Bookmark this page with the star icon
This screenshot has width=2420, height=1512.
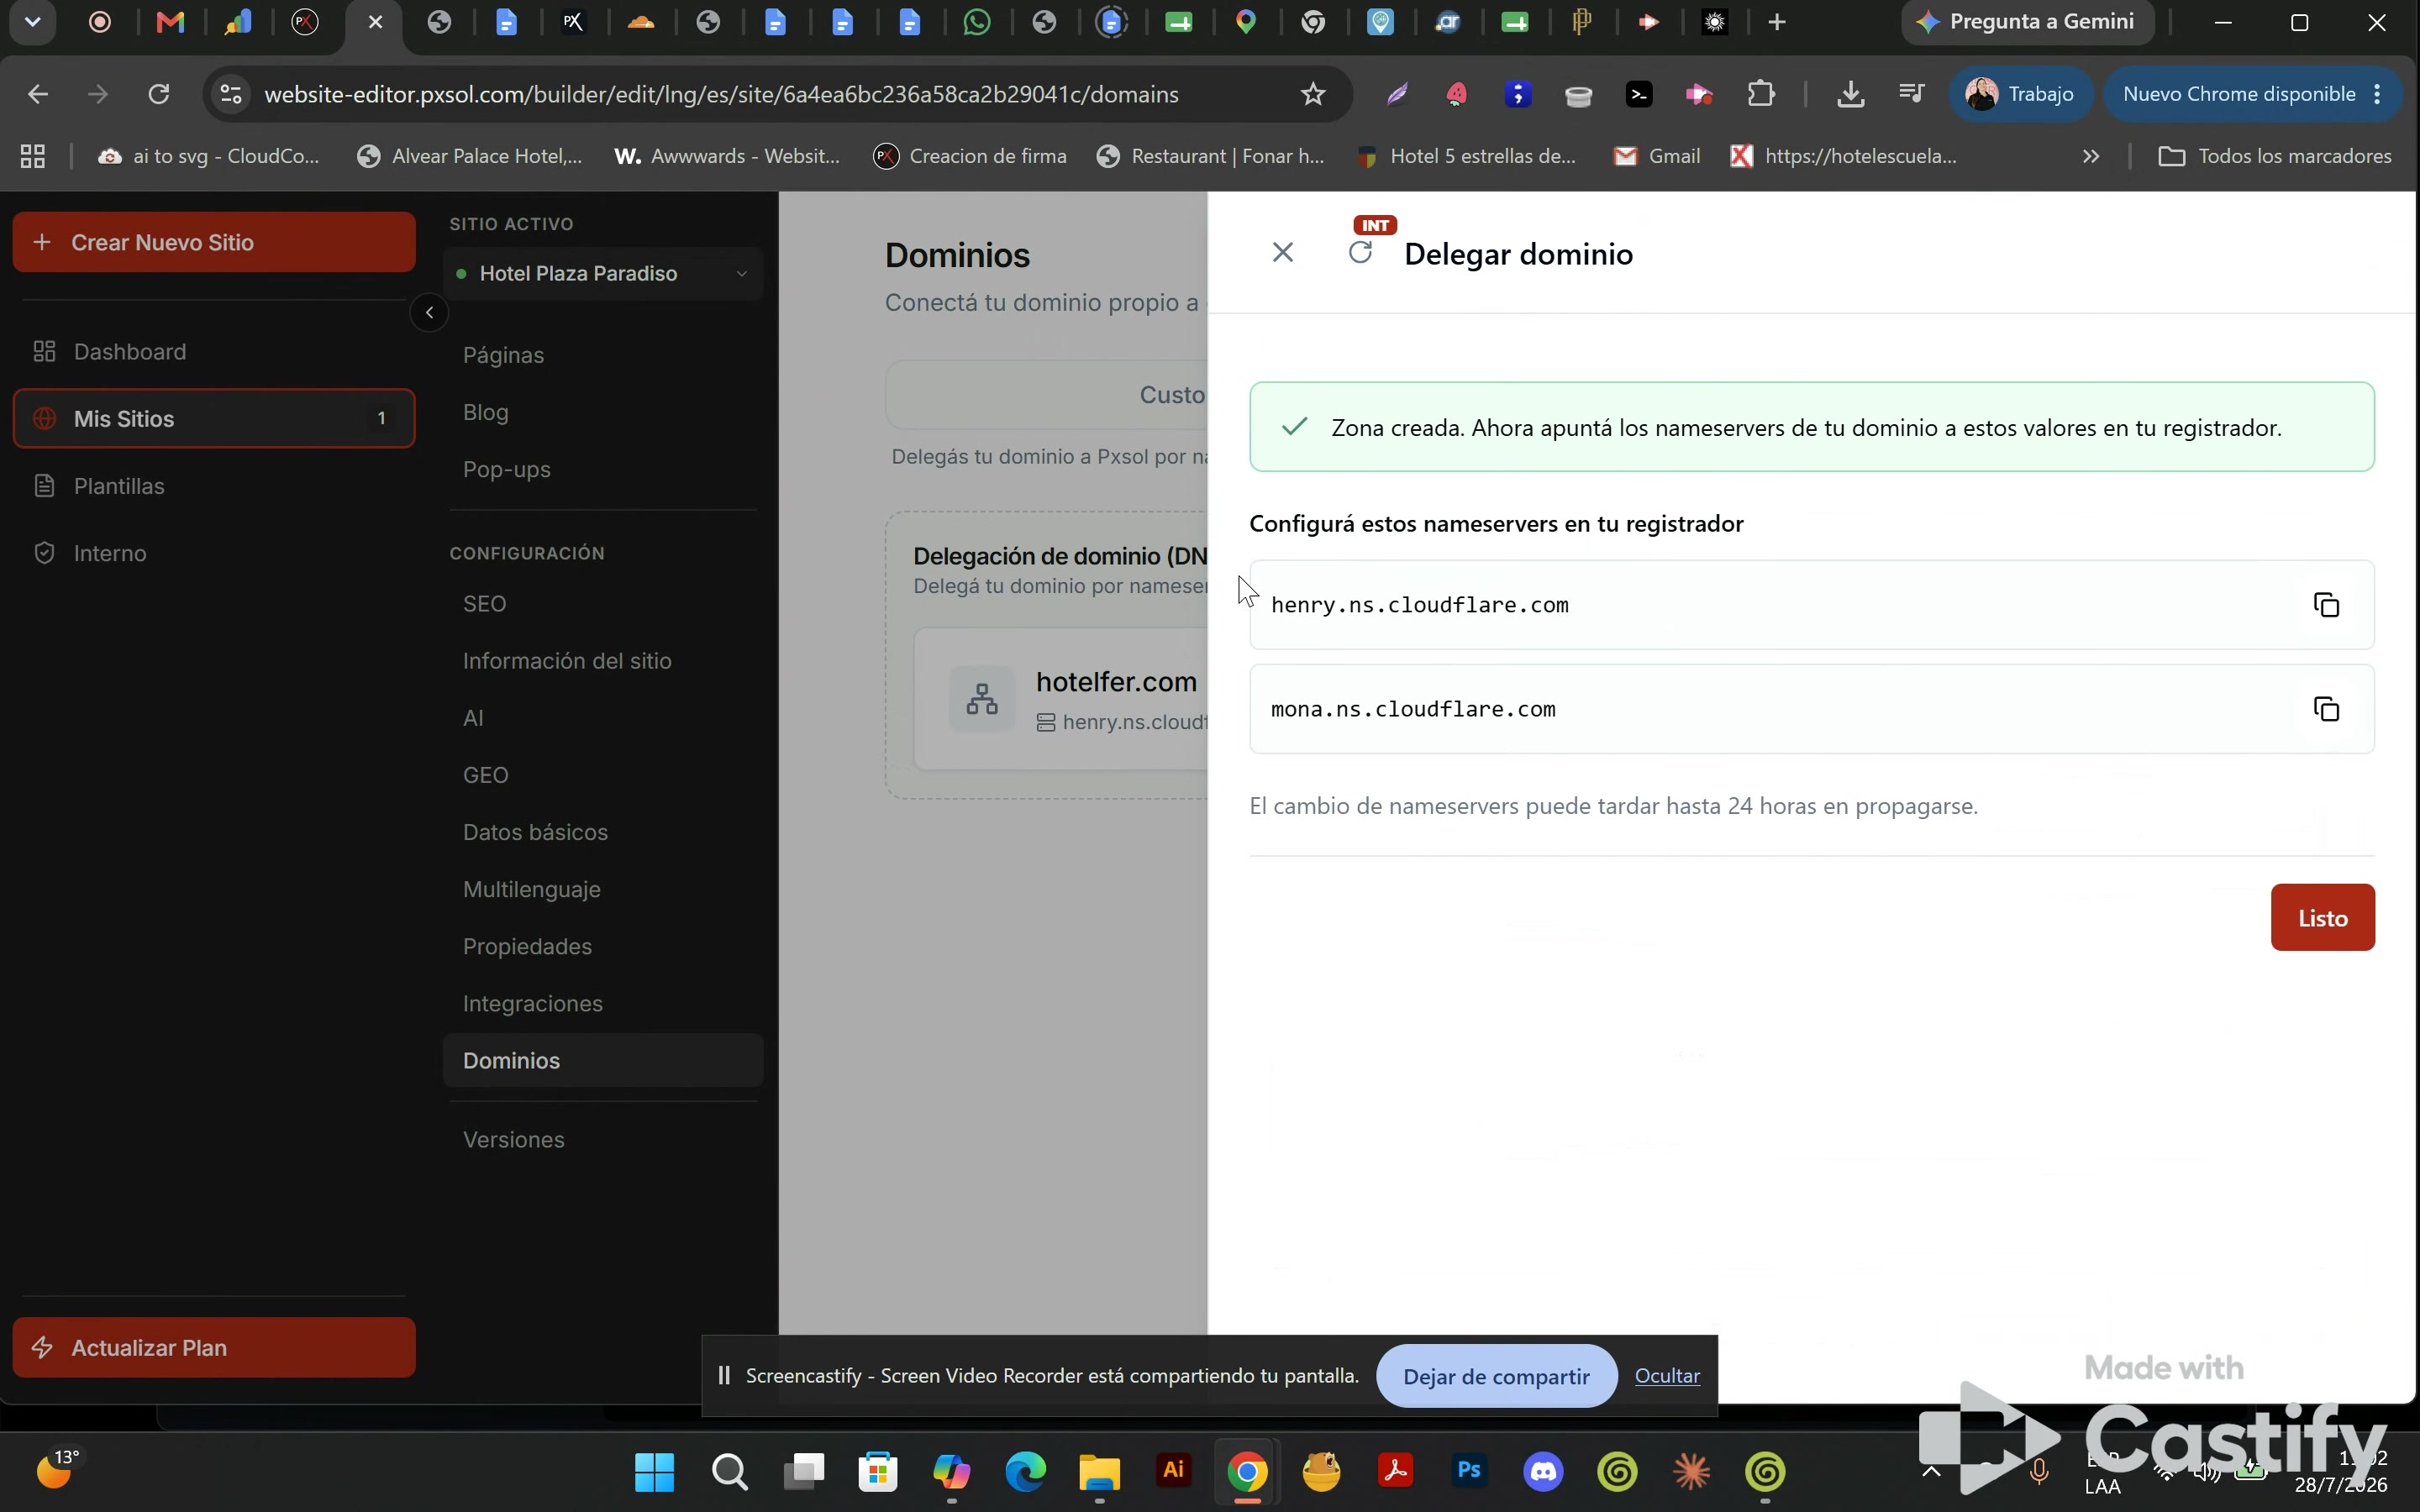pos(1313,94)
